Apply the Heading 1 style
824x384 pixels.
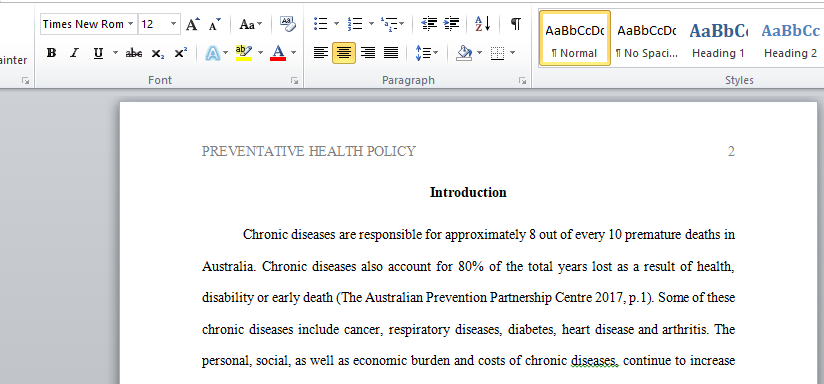(718, 38)
